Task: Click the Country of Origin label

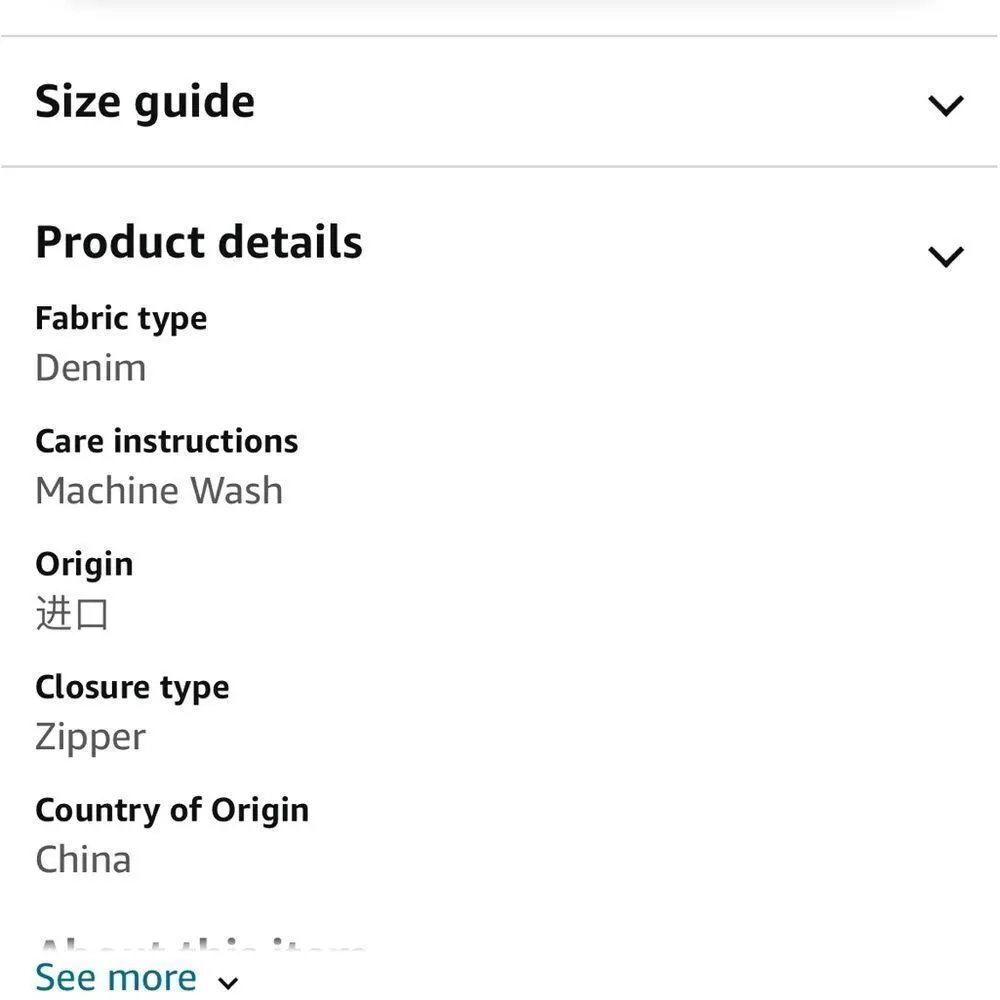Action: pyautogui.click(x=172, y=810)
